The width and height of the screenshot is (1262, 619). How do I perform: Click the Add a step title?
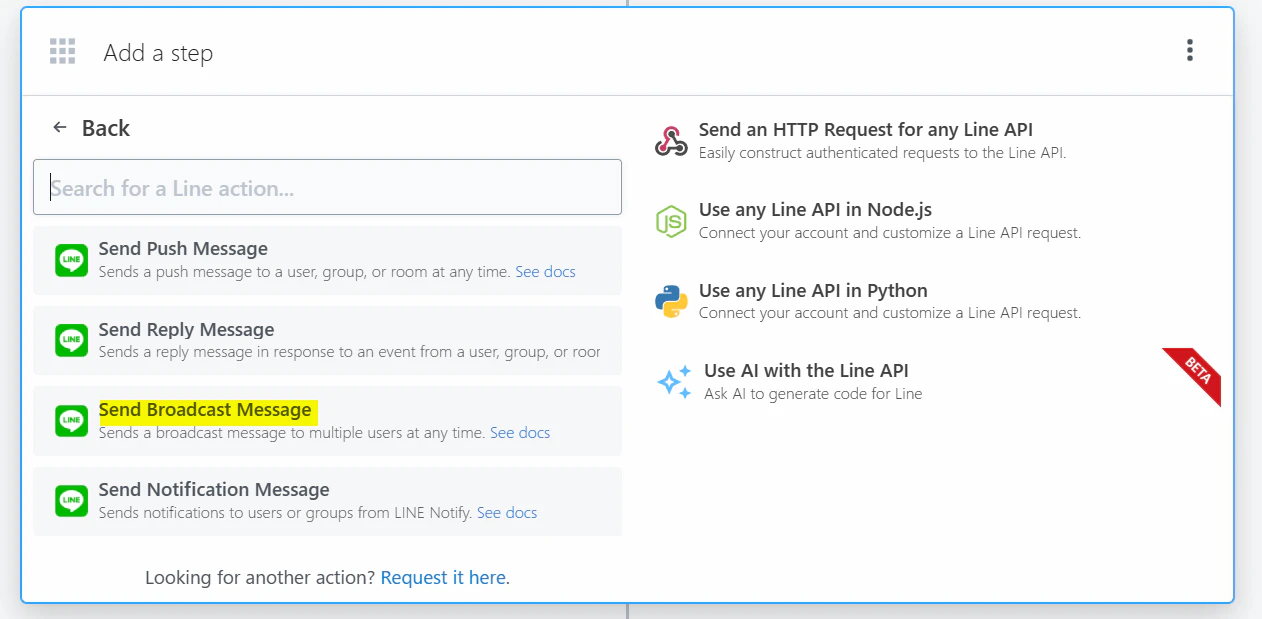[x=158, y=53]
